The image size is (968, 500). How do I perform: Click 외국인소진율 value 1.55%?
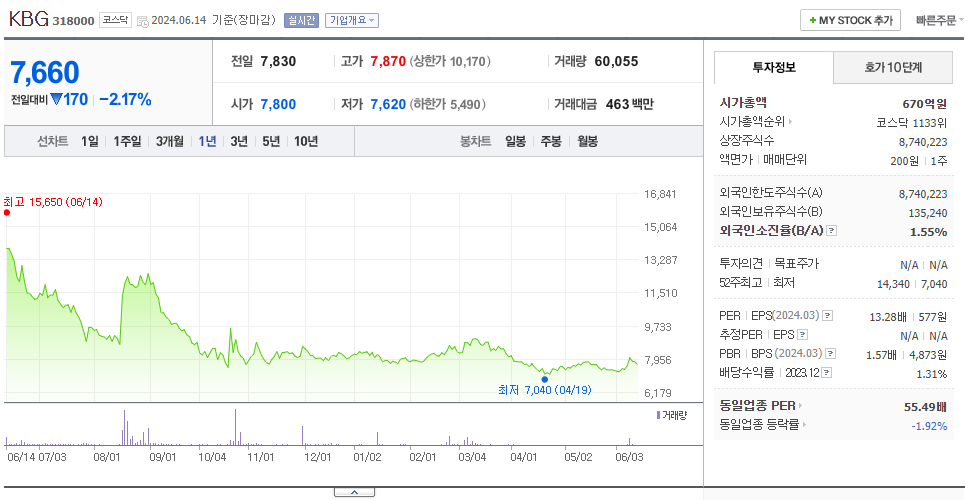coord(928,232)
